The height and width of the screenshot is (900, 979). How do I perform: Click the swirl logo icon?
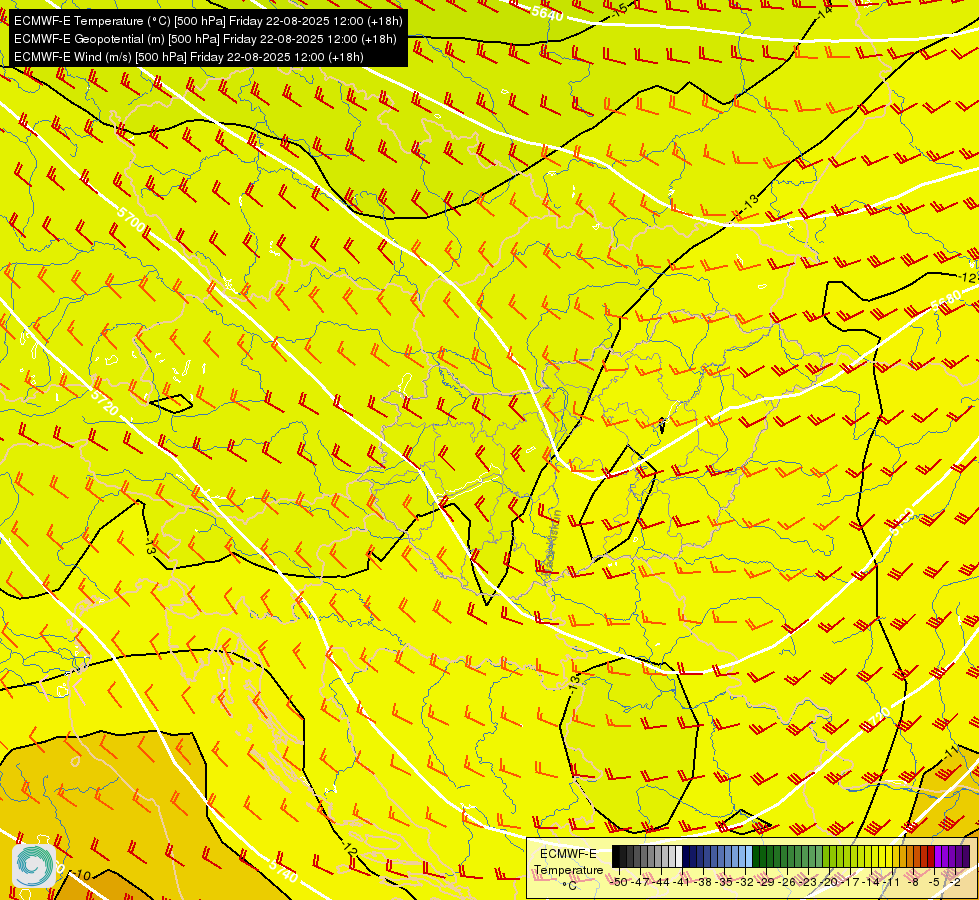click(34, 866)
